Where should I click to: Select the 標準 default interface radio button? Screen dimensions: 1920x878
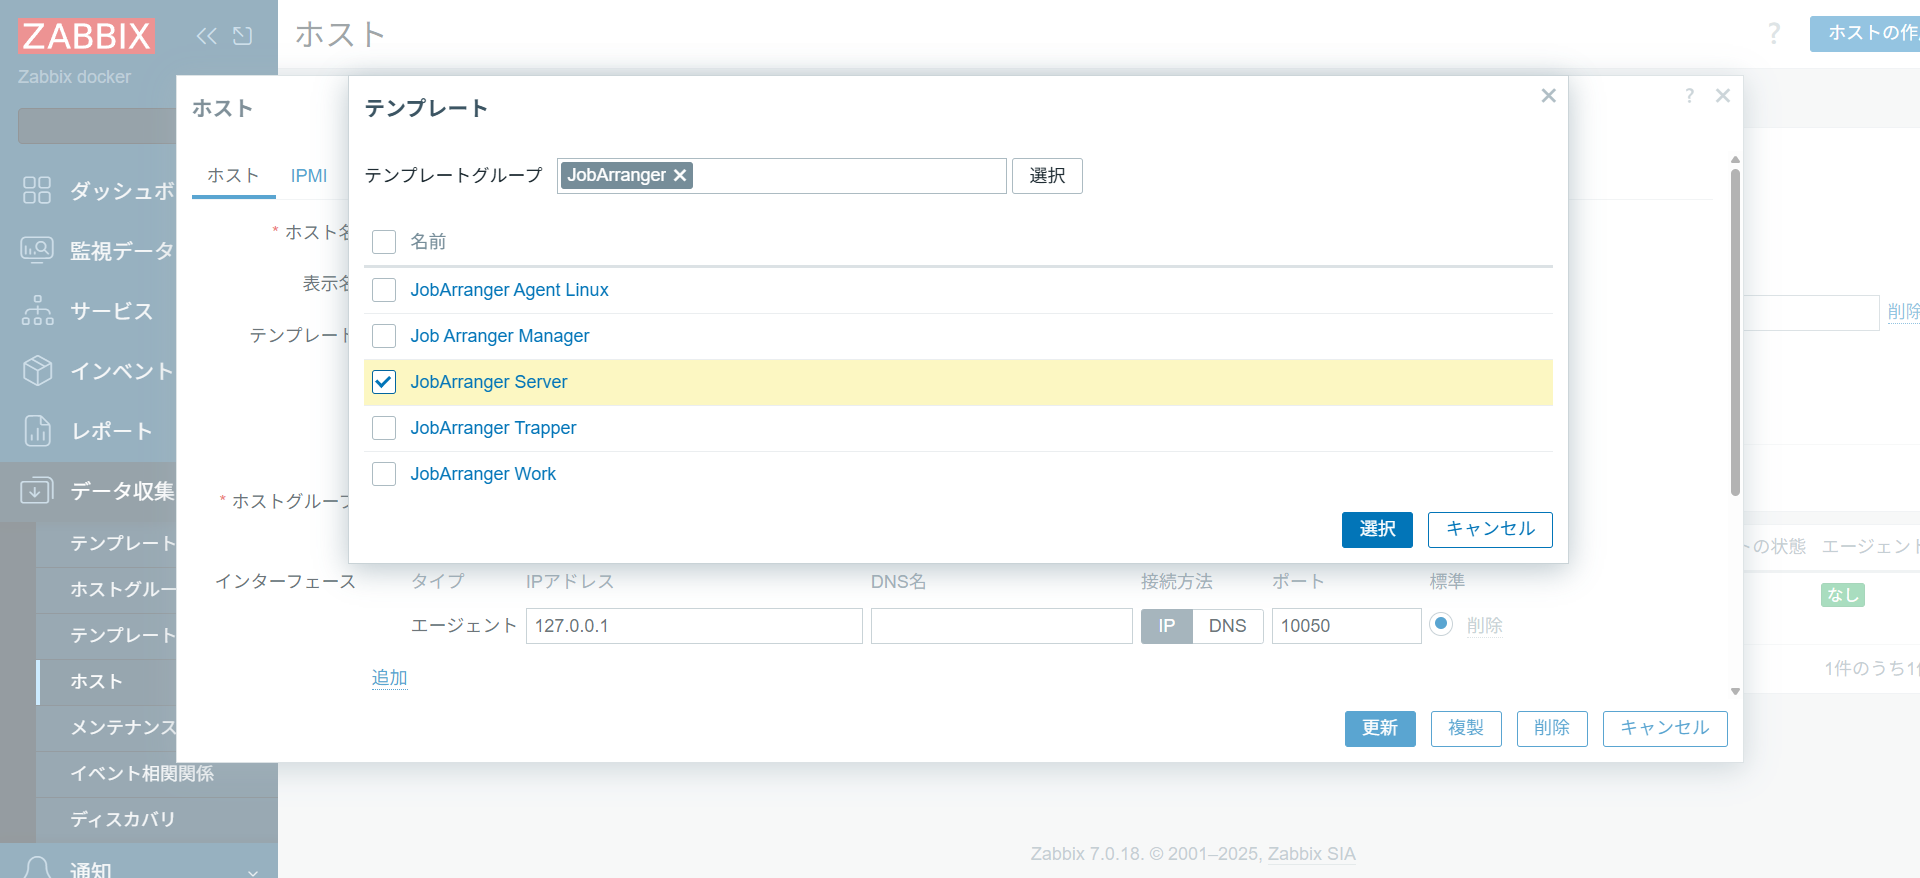pyautogui.click(x=1441, y=624)
